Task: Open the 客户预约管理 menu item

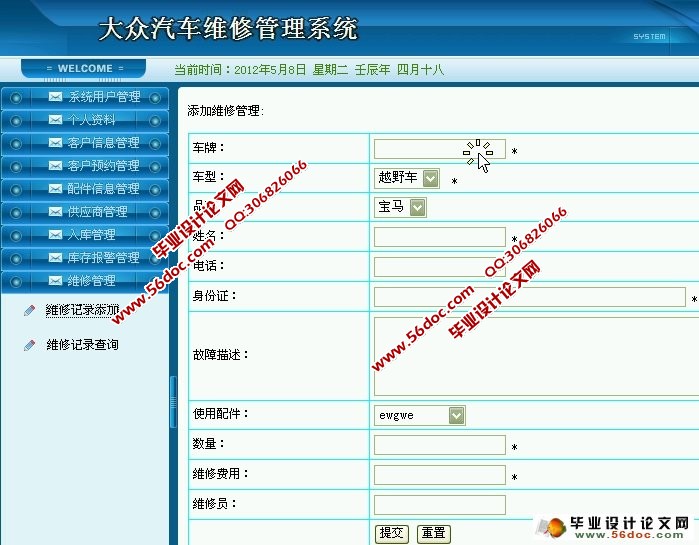Action: 85,166
